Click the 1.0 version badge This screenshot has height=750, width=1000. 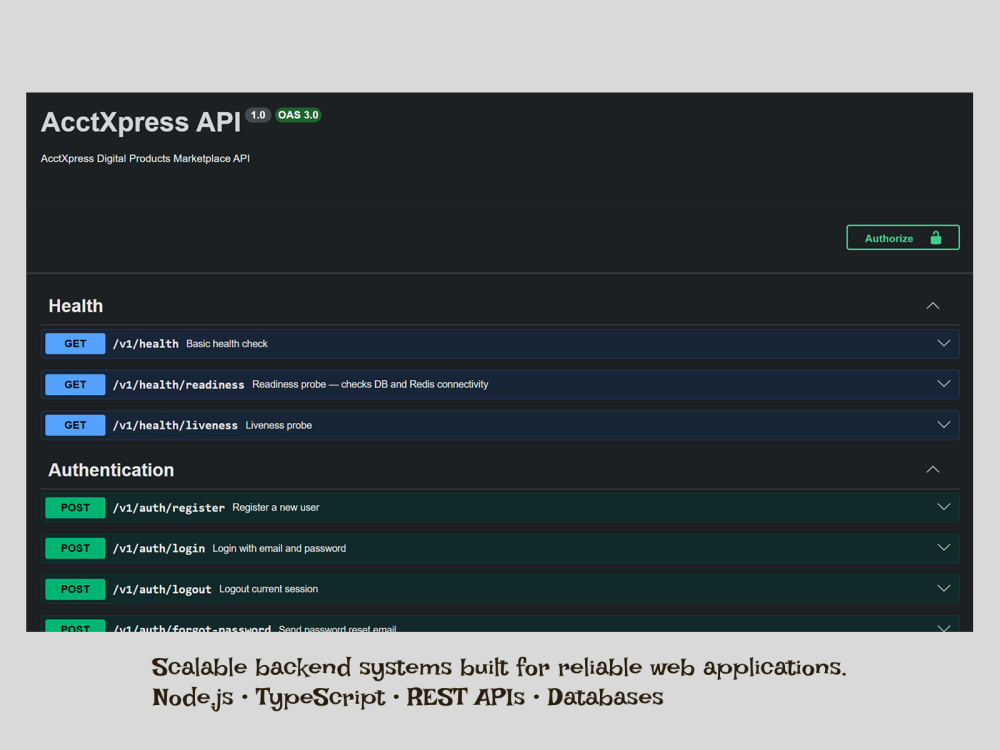pyautogui.click(x=258, y=115)
